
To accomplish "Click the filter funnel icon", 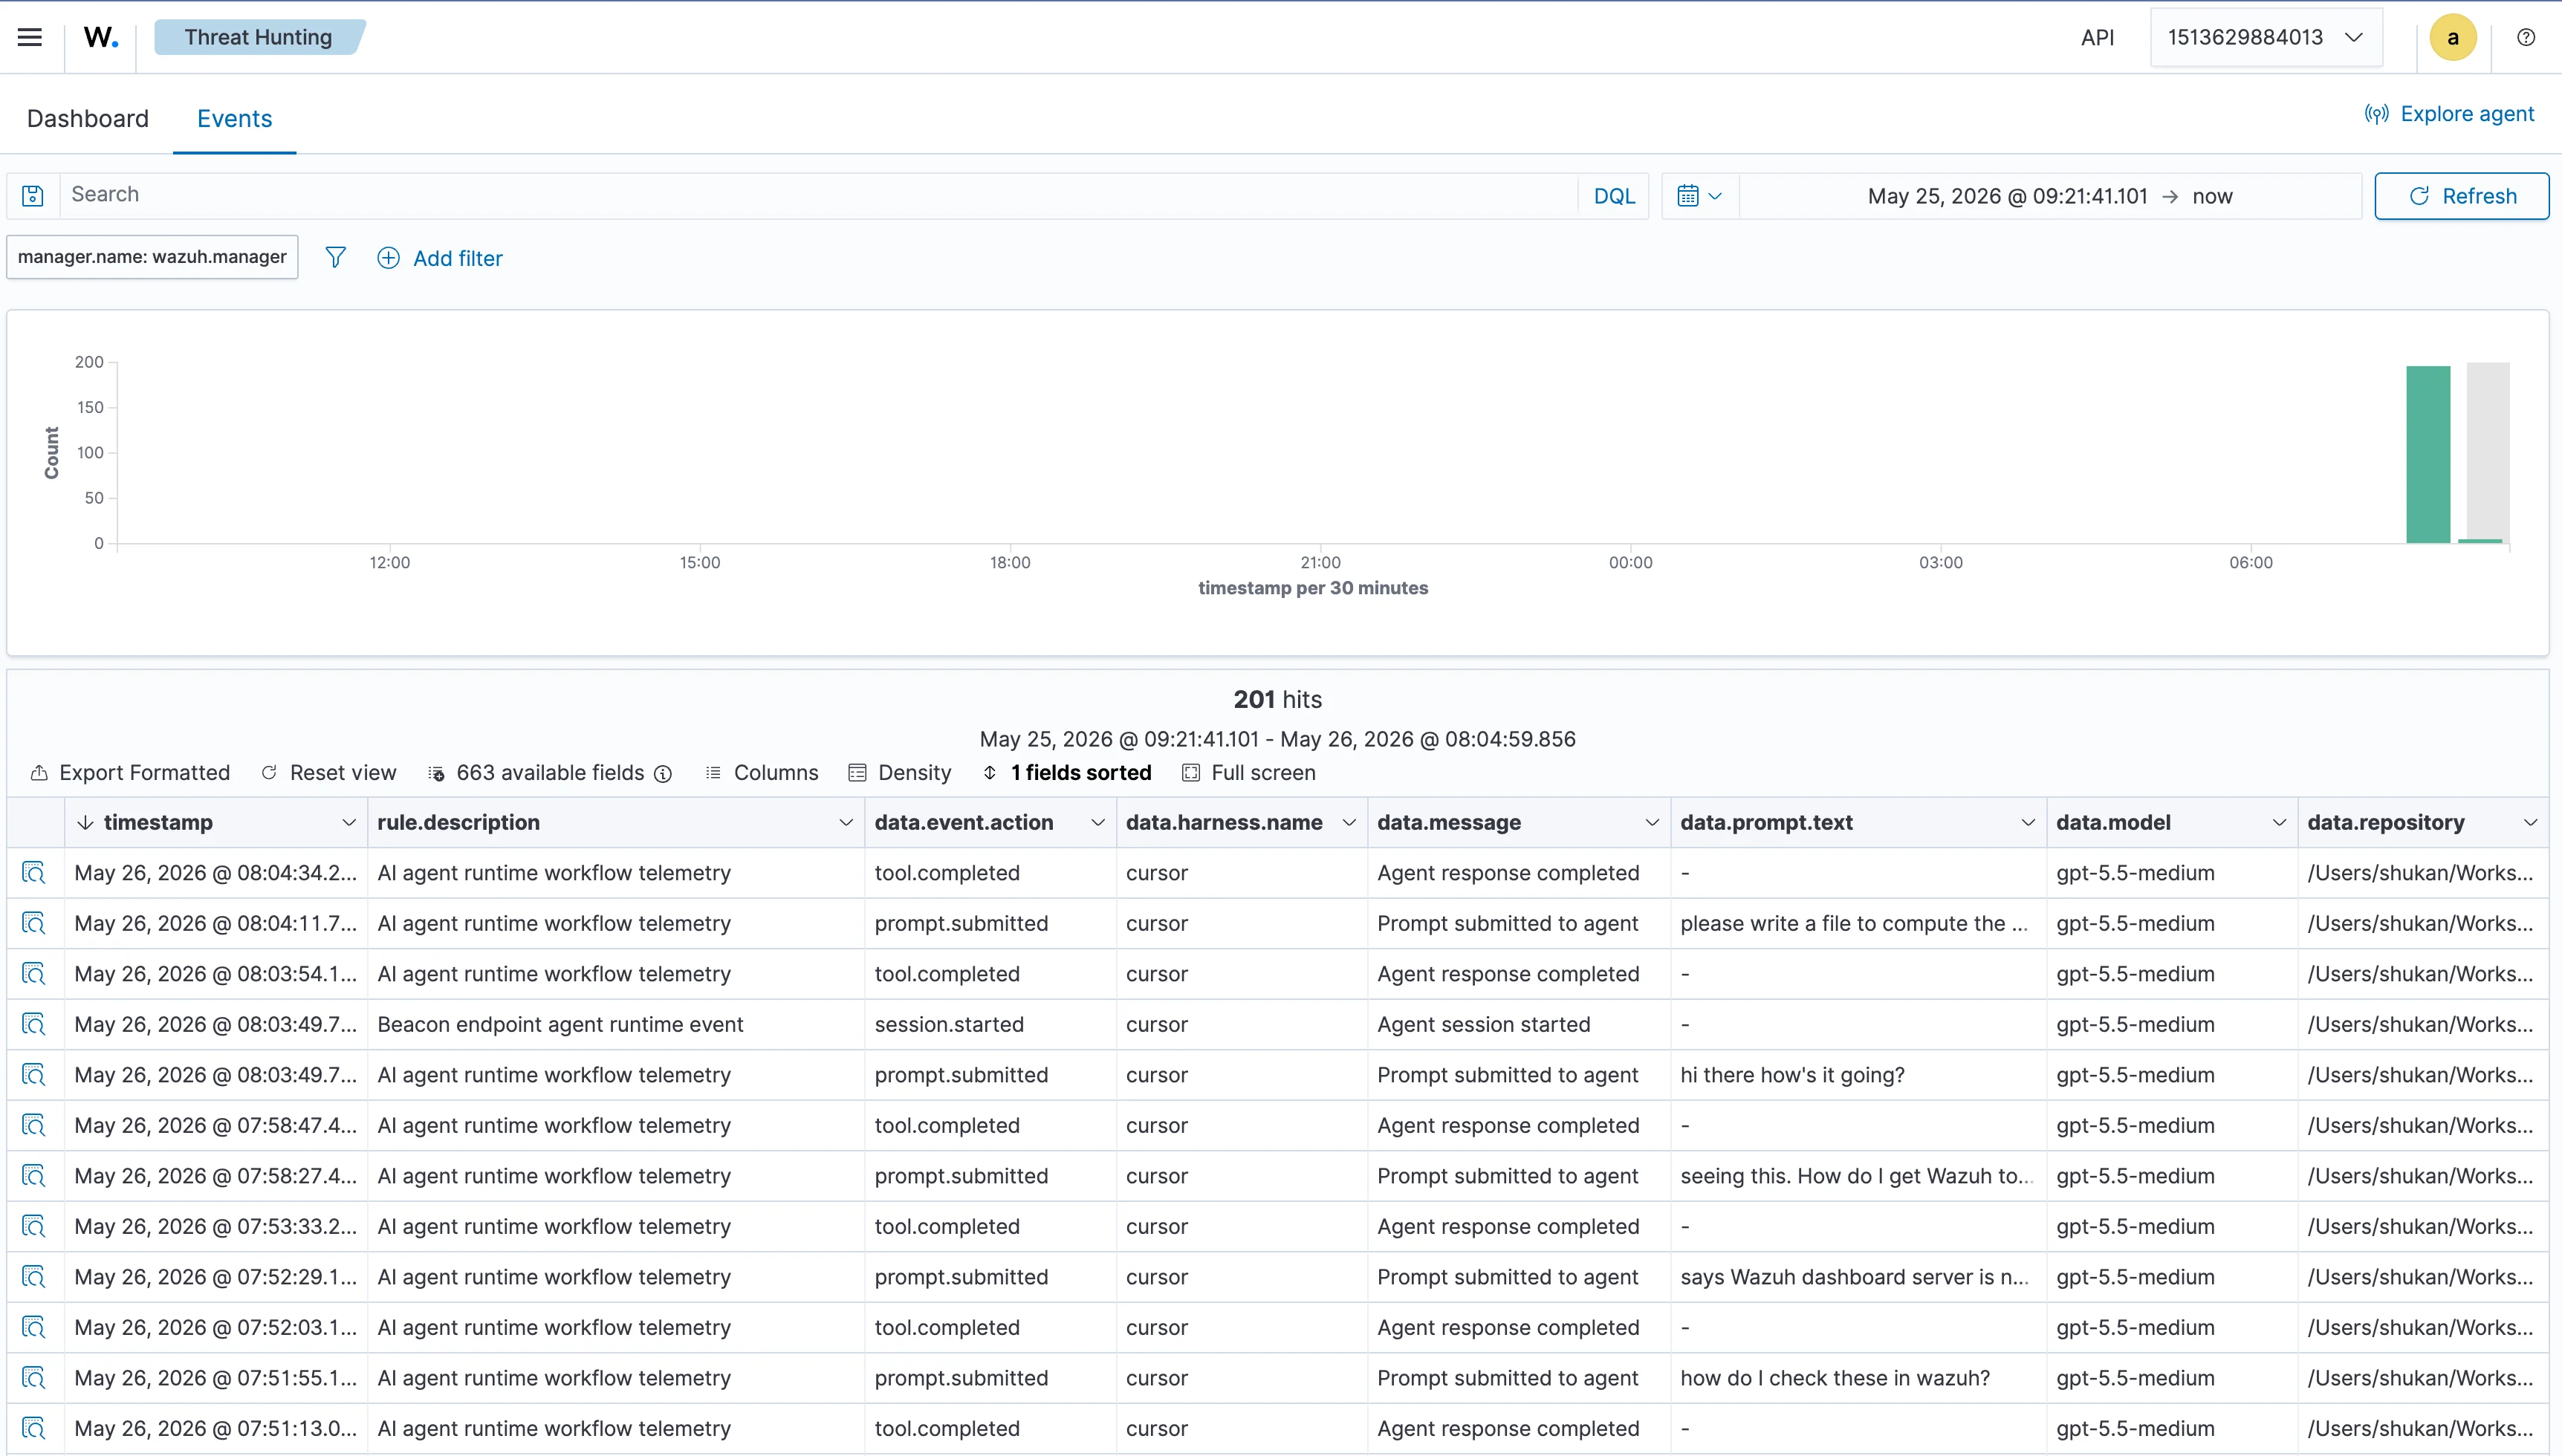I will point(336,258).
